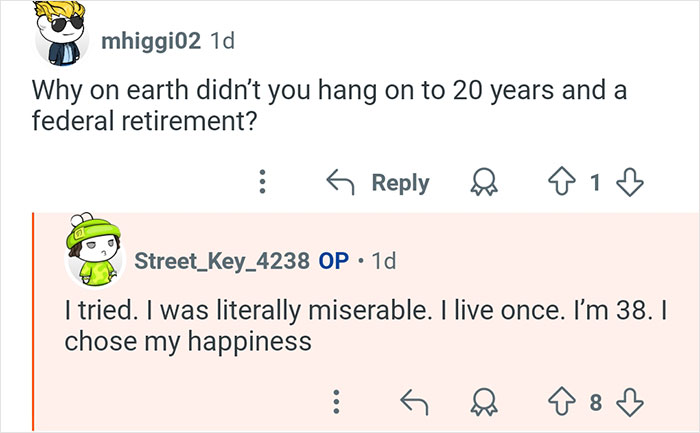Image resolution: width=700 pixels, height=433 pixels.
Task: Click the 1d timestamp on Street_Key_4238's reply
Action: click(x=383, y=261)
